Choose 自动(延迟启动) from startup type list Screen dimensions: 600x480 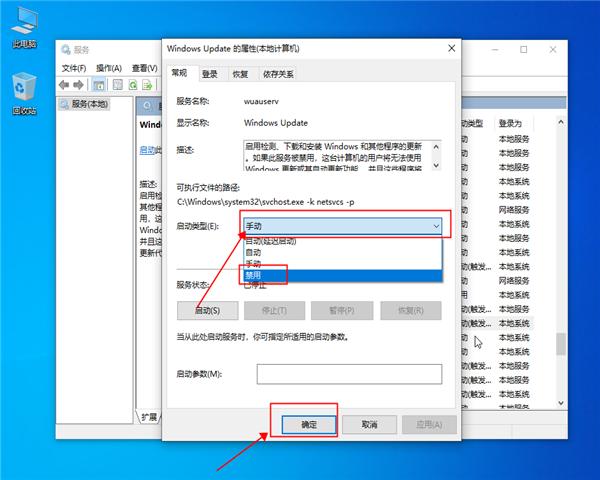[x=343, y=241]
